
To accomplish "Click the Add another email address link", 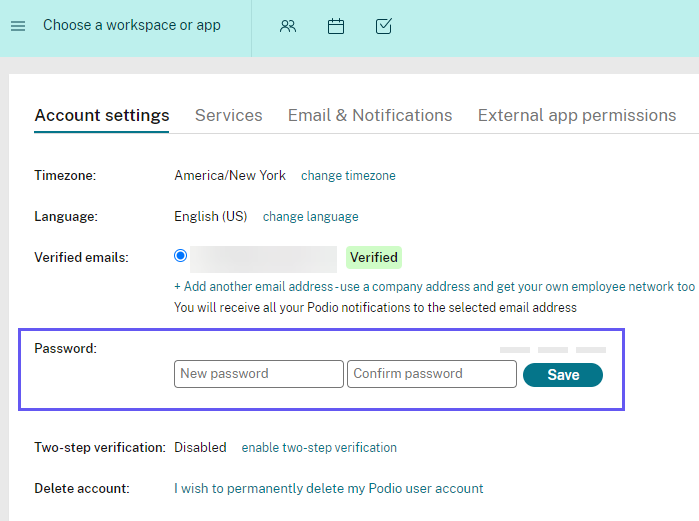I will pyautogui.click(x=434, y=287).
